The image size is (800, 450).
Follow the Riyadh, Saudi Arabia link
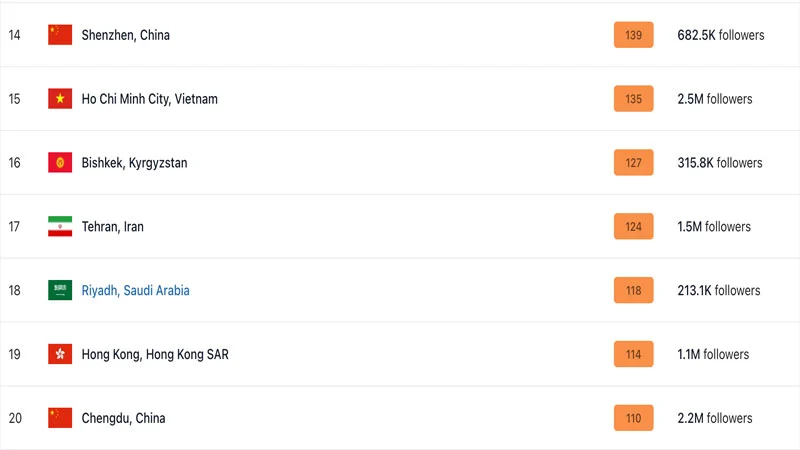(x=135, y=291)
